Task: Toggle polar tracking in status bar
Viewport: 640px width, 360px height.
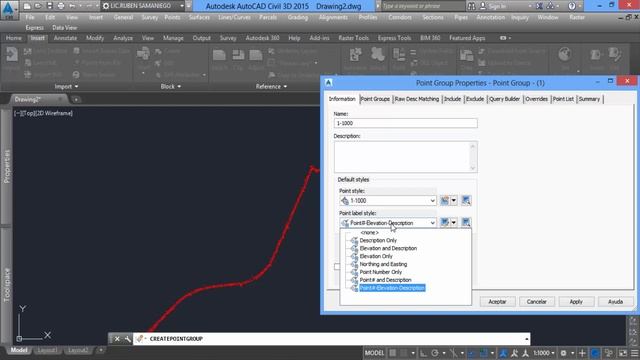Action: (x=435, y=353)
